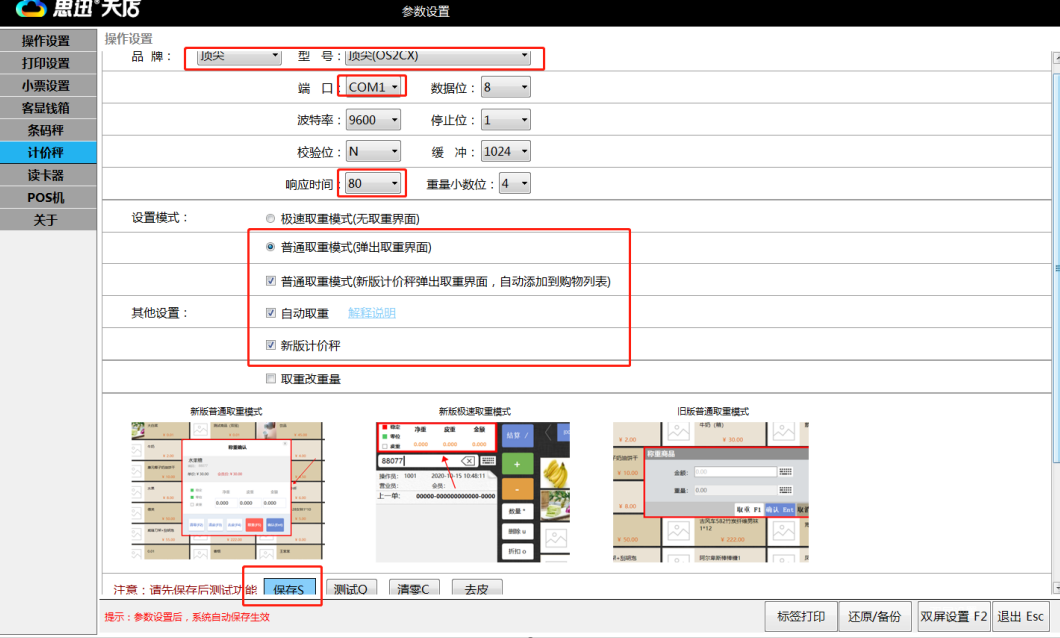
Task: Click the 还原/备份 button
Action: (875, 616)
